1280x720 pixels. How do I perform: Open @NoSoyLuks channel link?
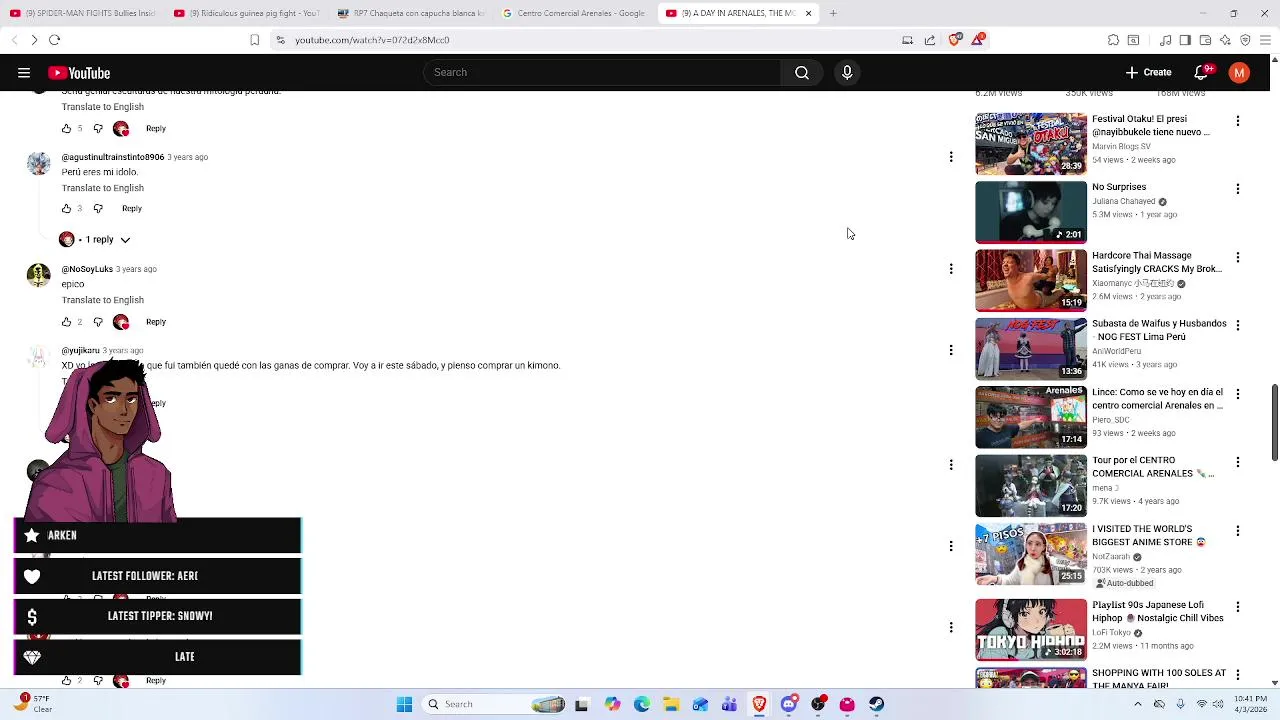(87, 269)
